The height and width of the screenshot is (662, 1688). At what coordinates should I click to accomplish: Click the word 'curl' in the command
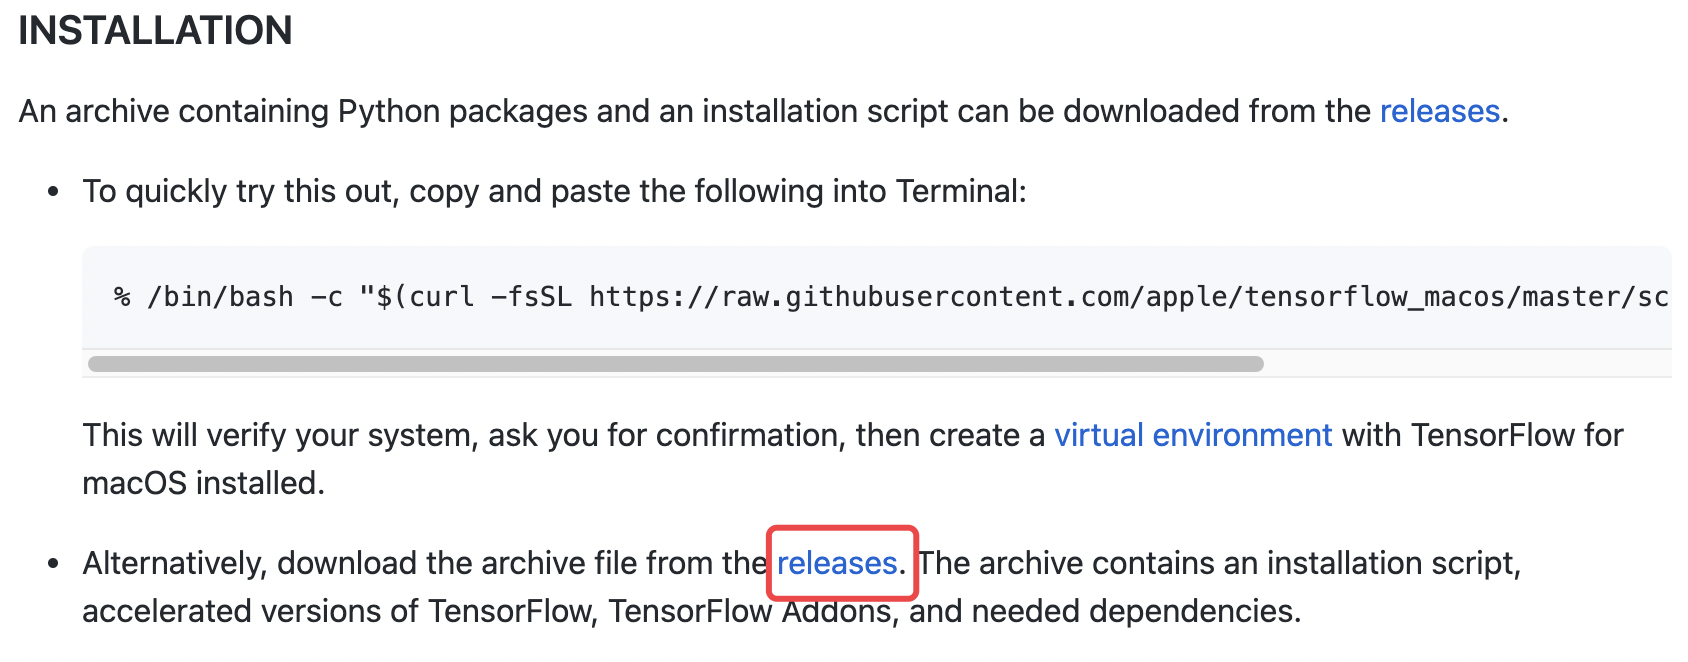point(442,297)
